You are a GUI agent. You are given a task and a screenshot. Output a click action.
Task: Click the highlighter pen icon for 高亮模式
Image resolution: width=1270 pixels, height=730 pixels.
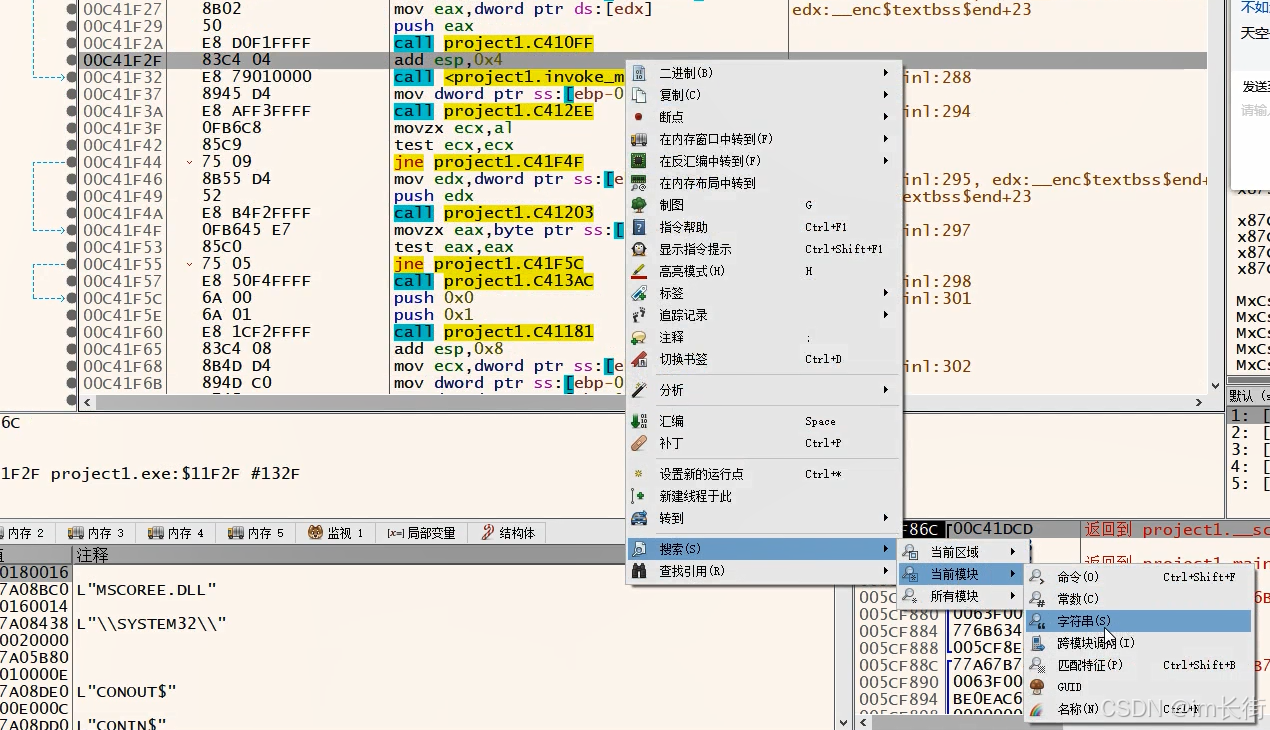[639, 271]
